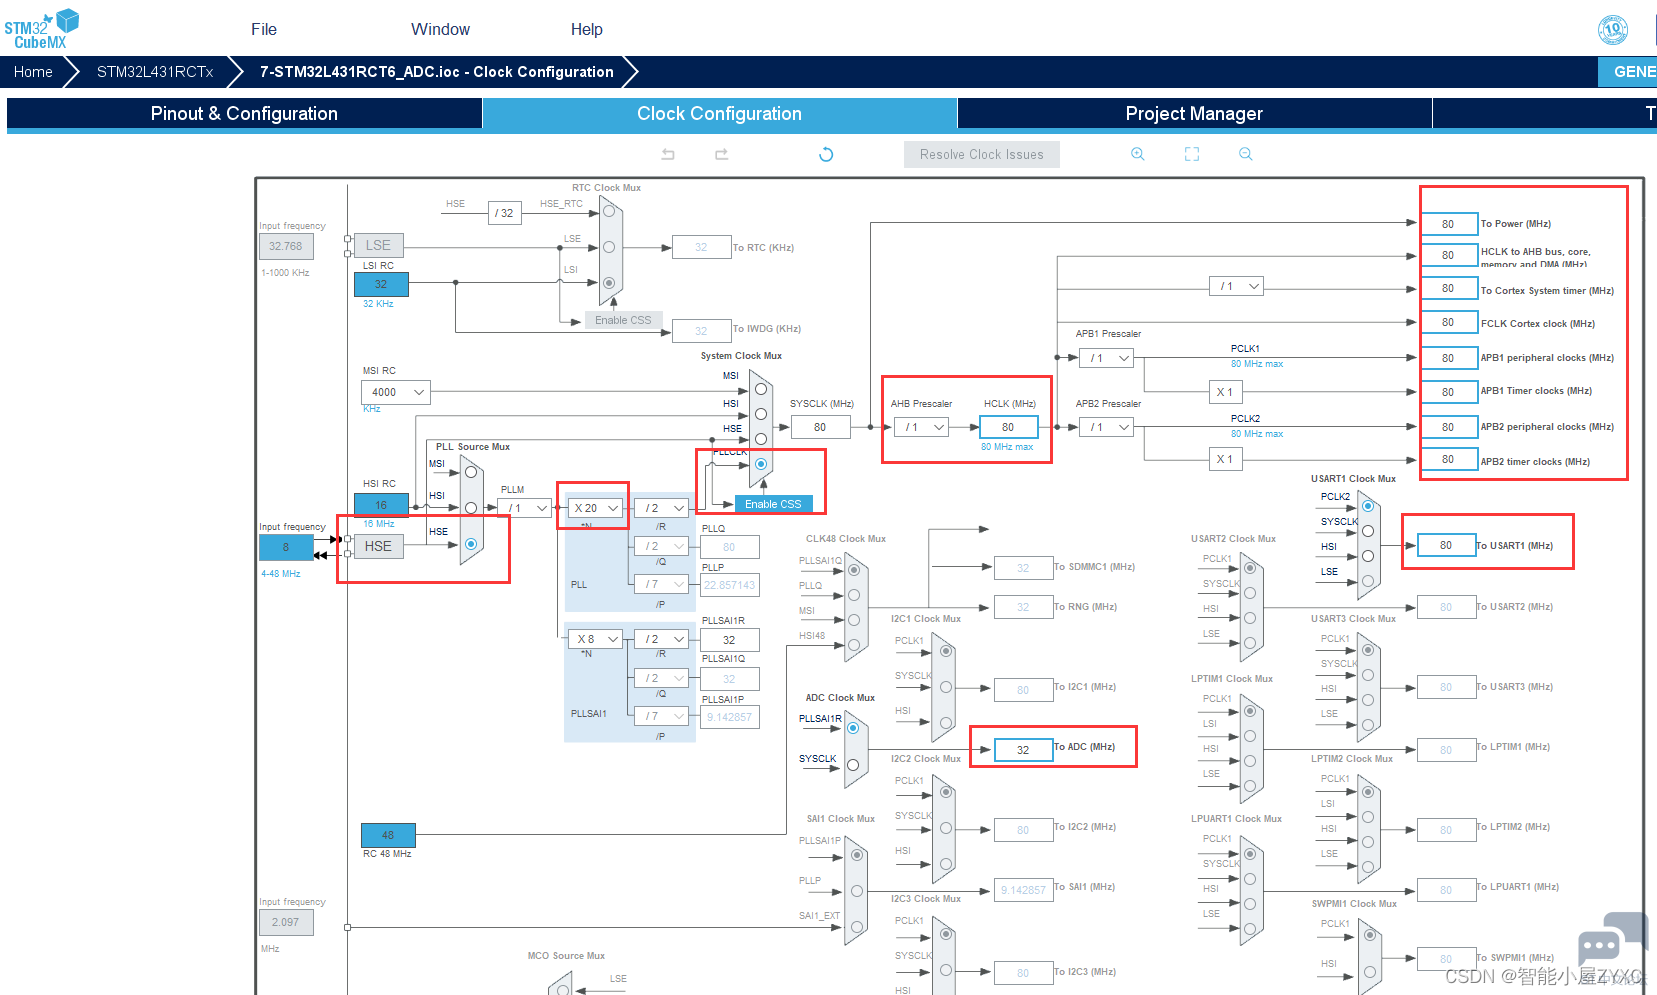Viewport: 1657px width, 995px height.
Task: Select SYSCLK in the ADC Clock Mux
Action: [853, 766]
